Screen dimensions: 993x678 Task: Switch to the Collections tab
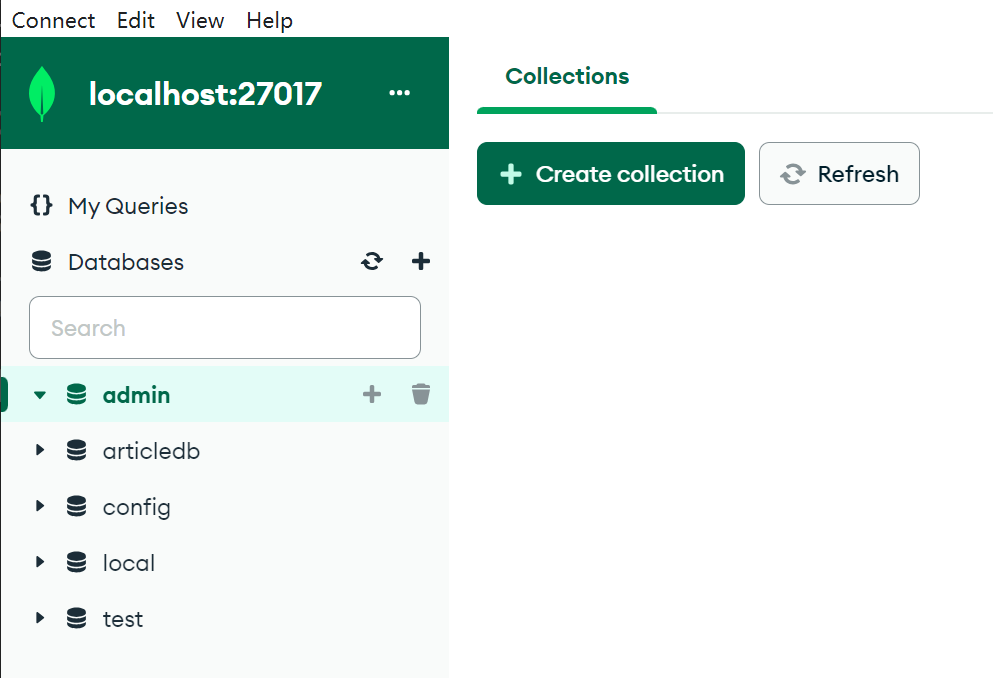pyautogui.click(x=567, y=77)
